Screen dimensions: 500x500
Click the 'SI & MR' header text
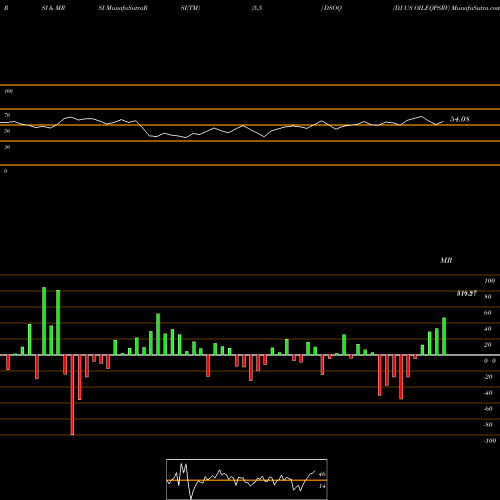[x=53, y=8]
